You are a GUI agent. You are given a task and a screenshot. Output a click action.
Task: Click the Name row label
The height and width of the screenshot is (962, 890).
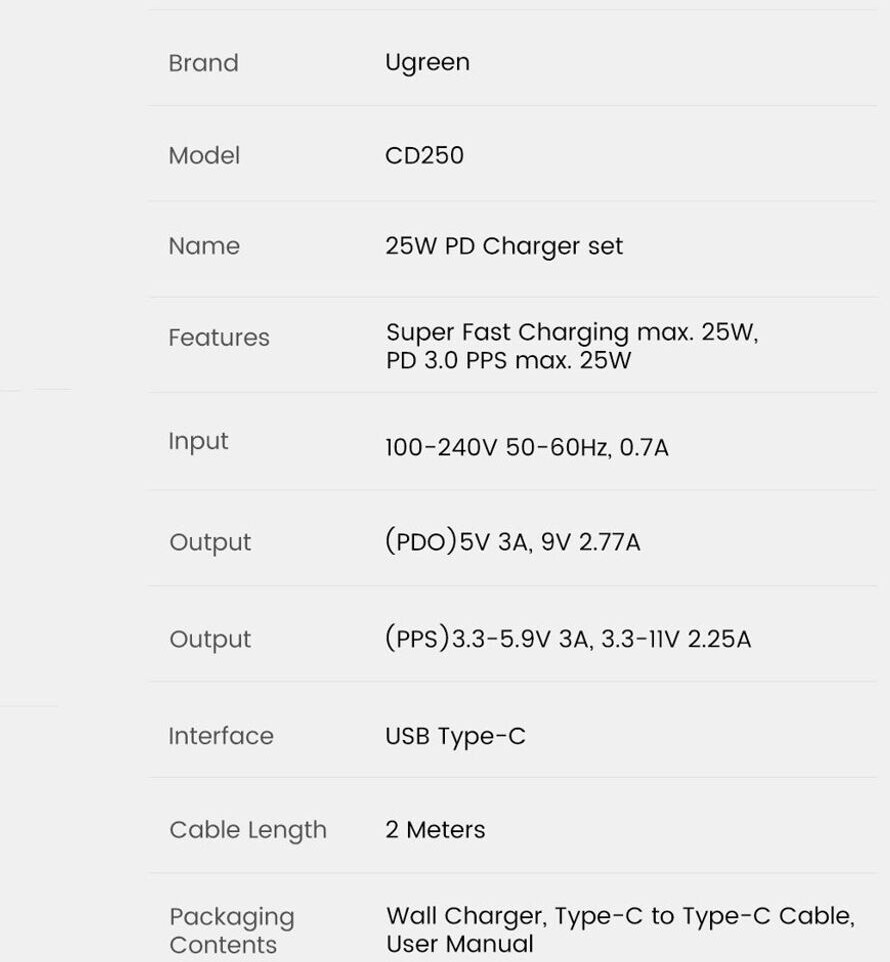pyautogui.click(x=204, y=246)
